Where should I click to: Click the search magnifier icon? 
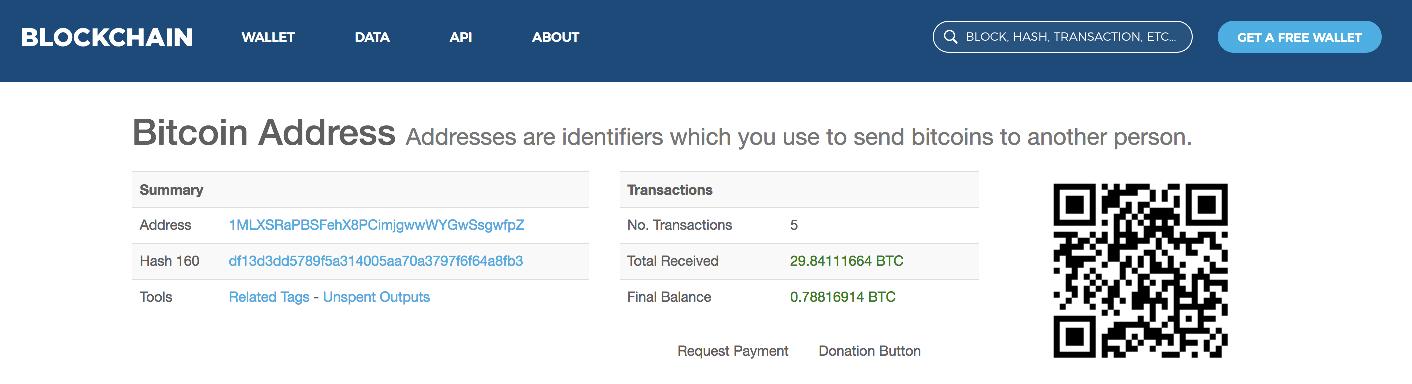point(949,37)
